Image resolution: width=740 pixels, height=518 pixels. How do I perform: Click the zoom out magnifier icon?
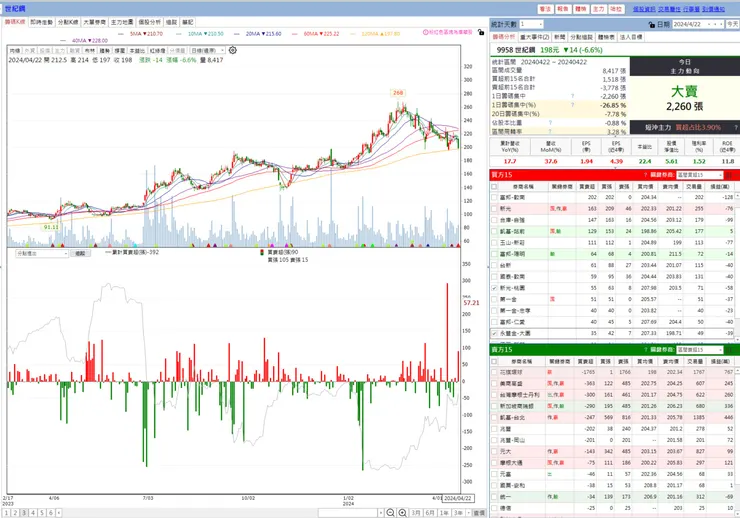(x=391, y=513)
